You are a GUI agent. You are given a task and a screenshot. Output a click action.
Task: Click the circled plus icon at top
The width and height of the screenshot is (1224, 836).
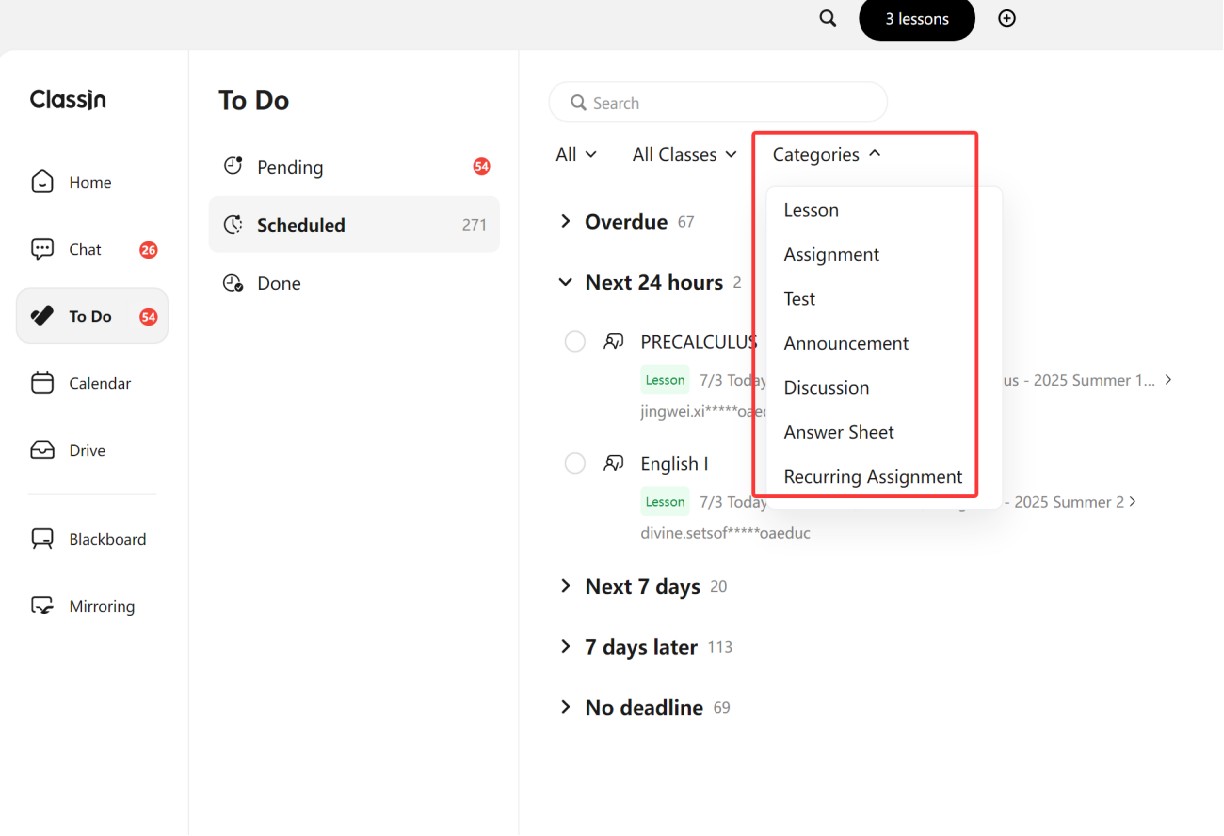(x=1007, y=19)
